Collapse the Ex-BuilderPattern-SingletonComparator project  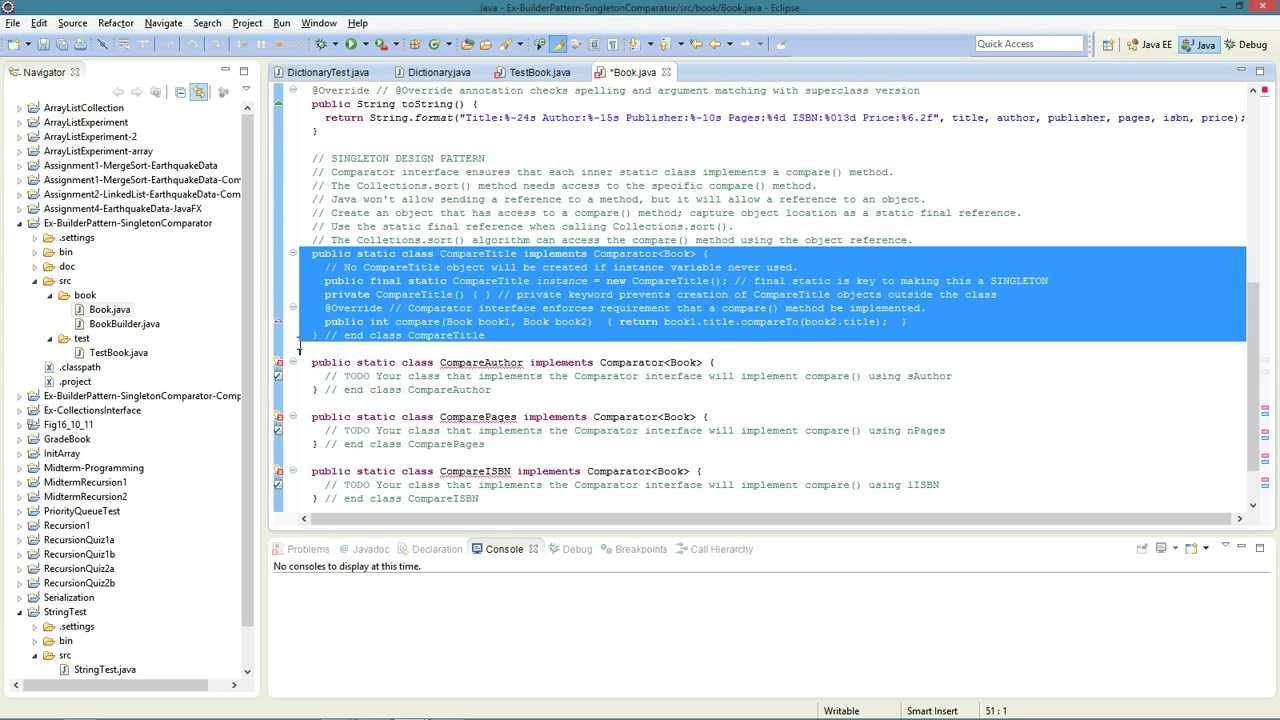pyautogui.click(x=19, y=223)
